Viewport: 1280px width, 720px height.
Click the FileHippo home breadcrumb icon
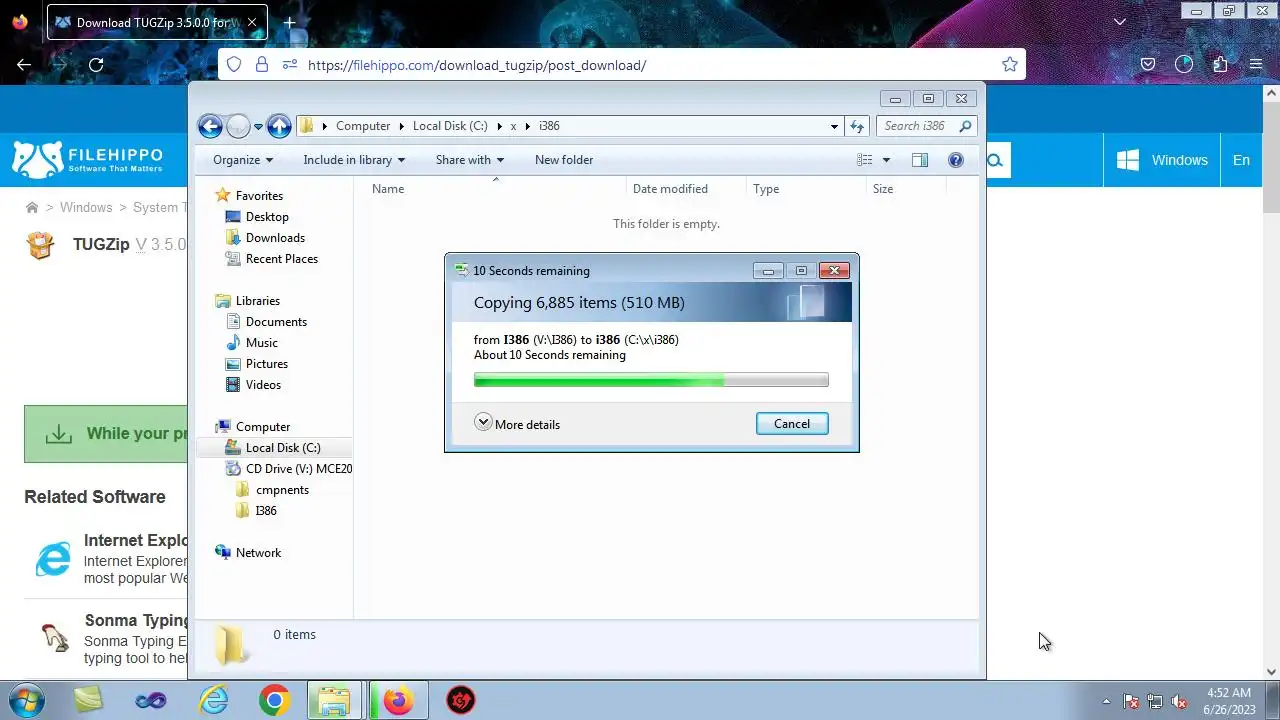[x=32, y=208]
